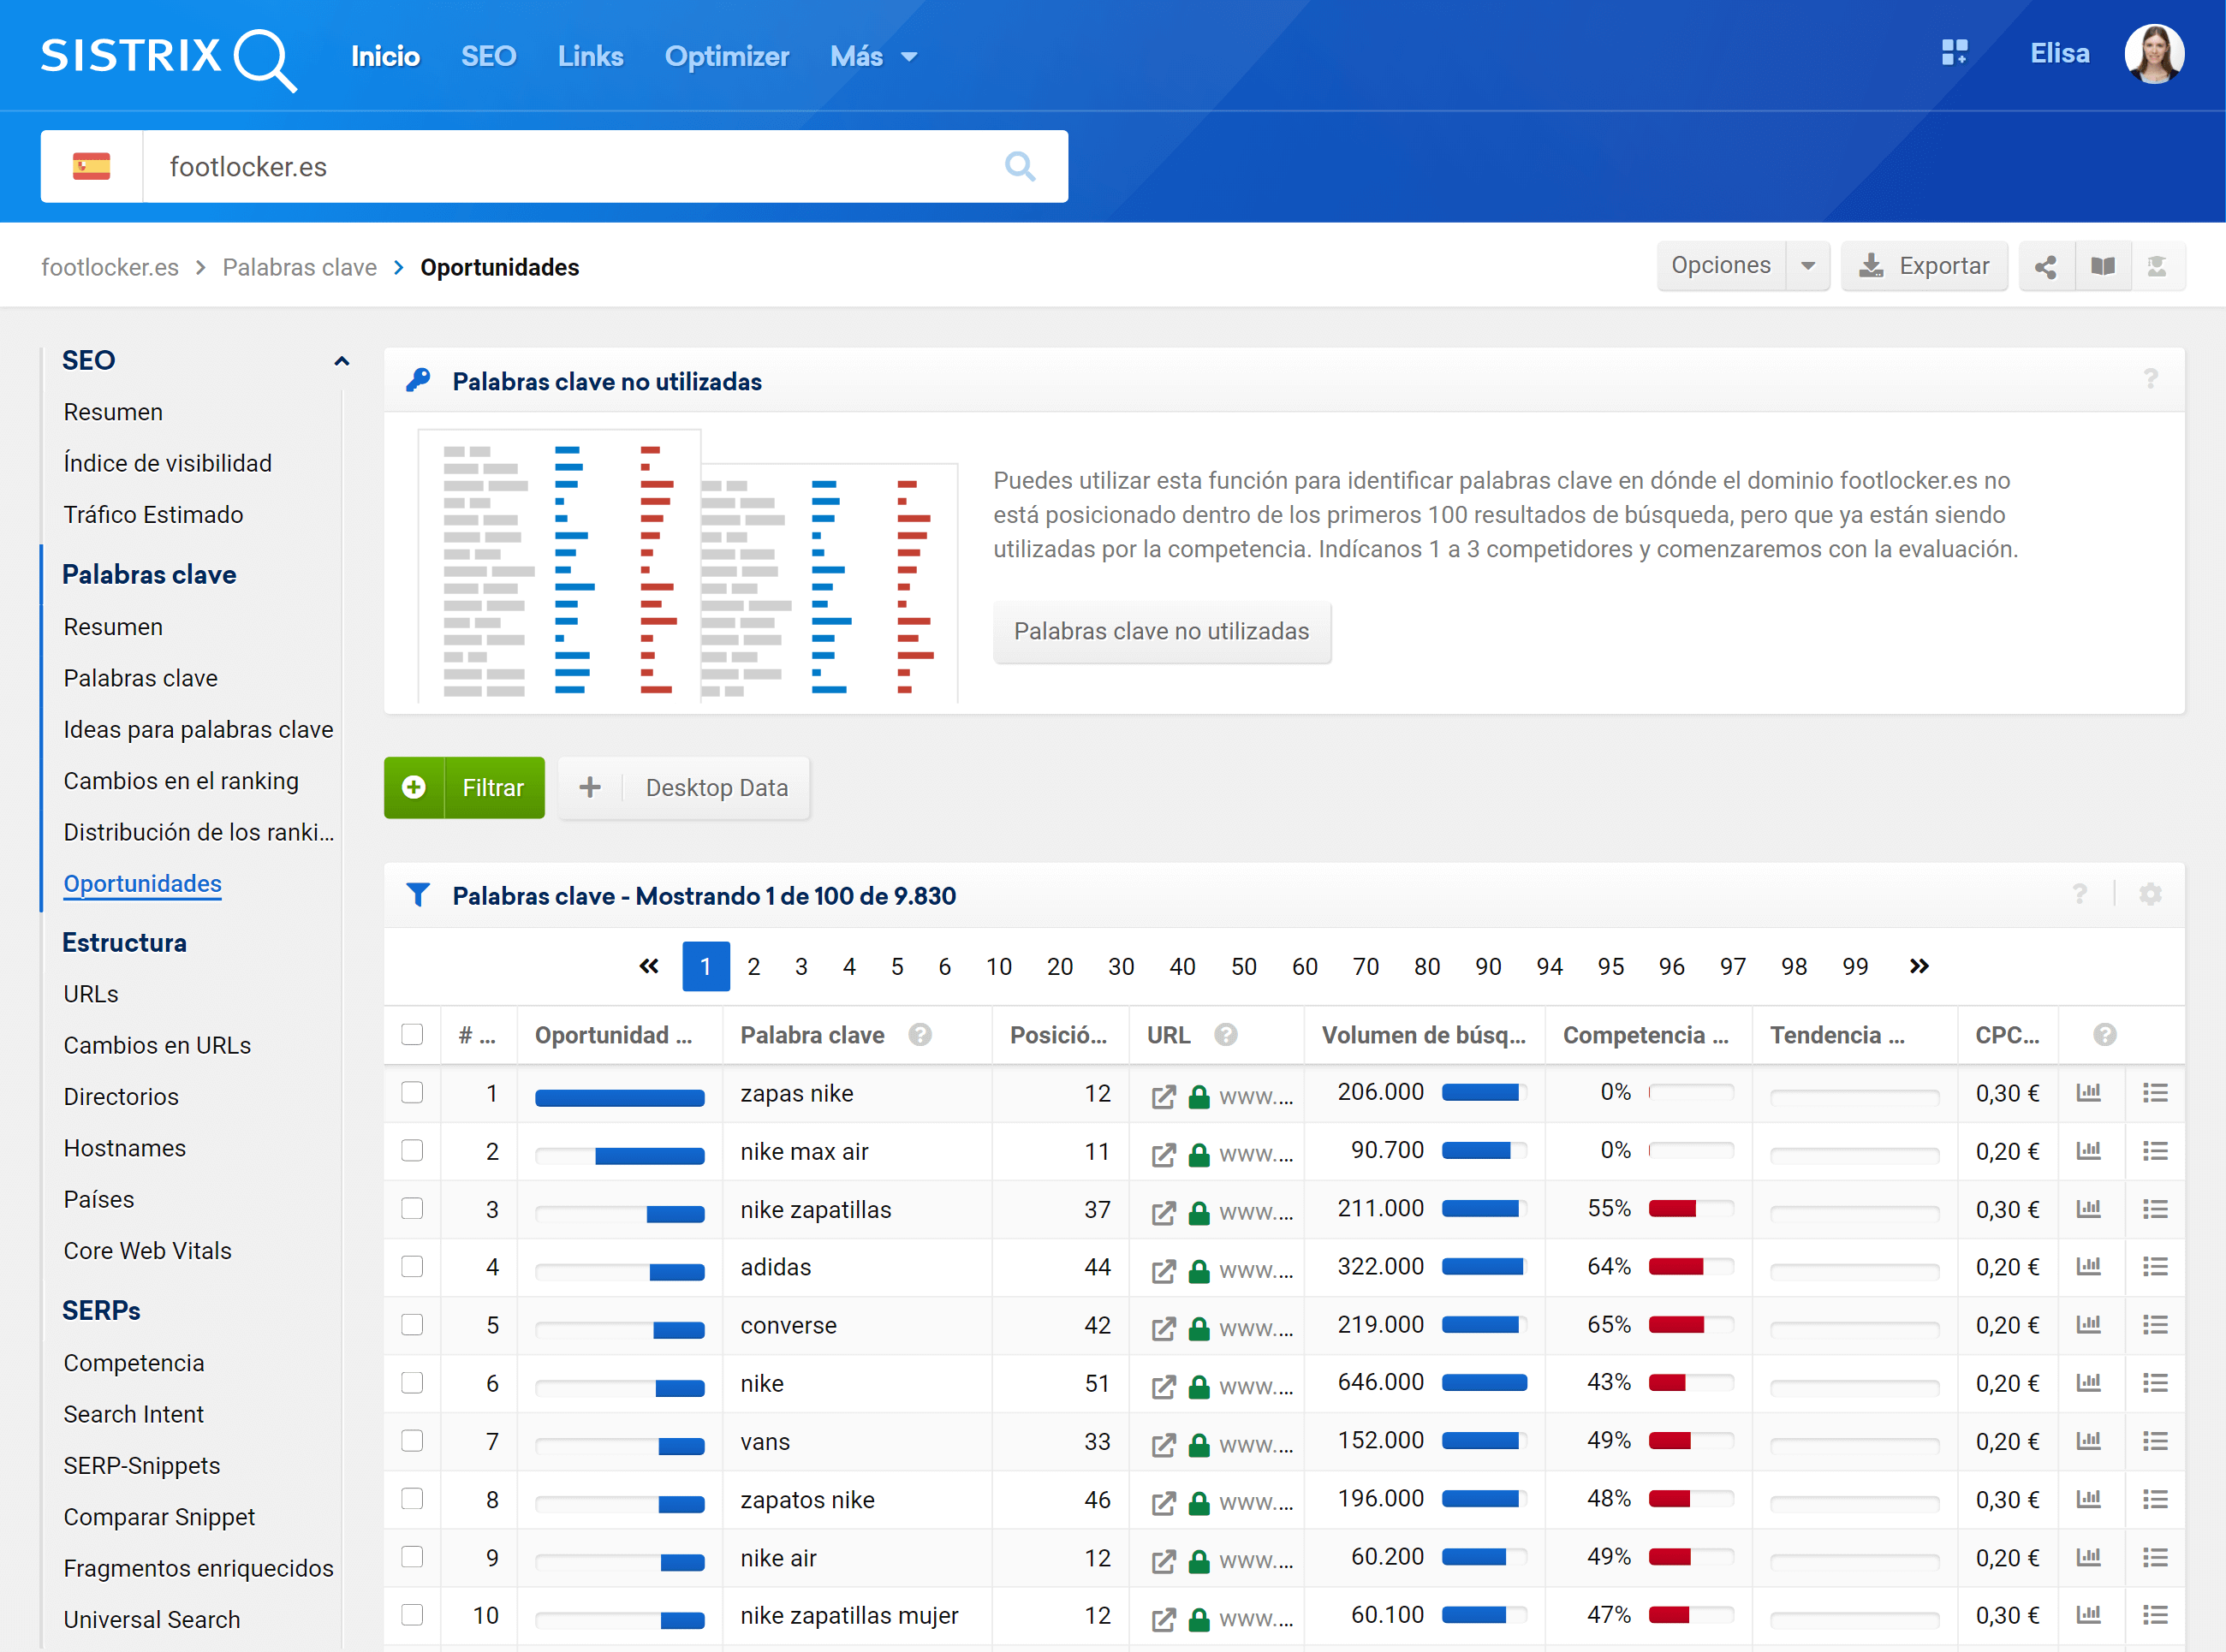The width and height of the screenshot is (2226, 1652).
Task: Open the dashboard grid icon near Elisa
Action: (x=1954, y=53)
